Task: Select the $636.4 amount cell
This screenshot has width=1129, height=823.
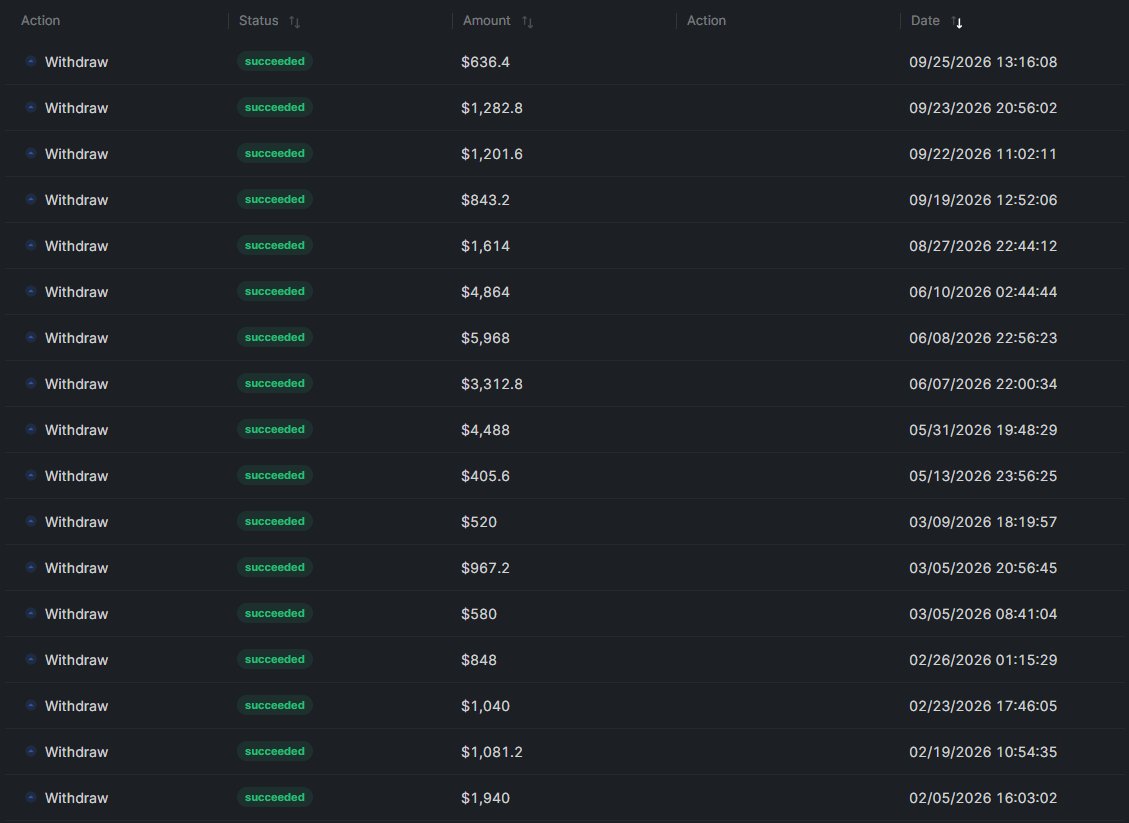Action: (485, 63)
